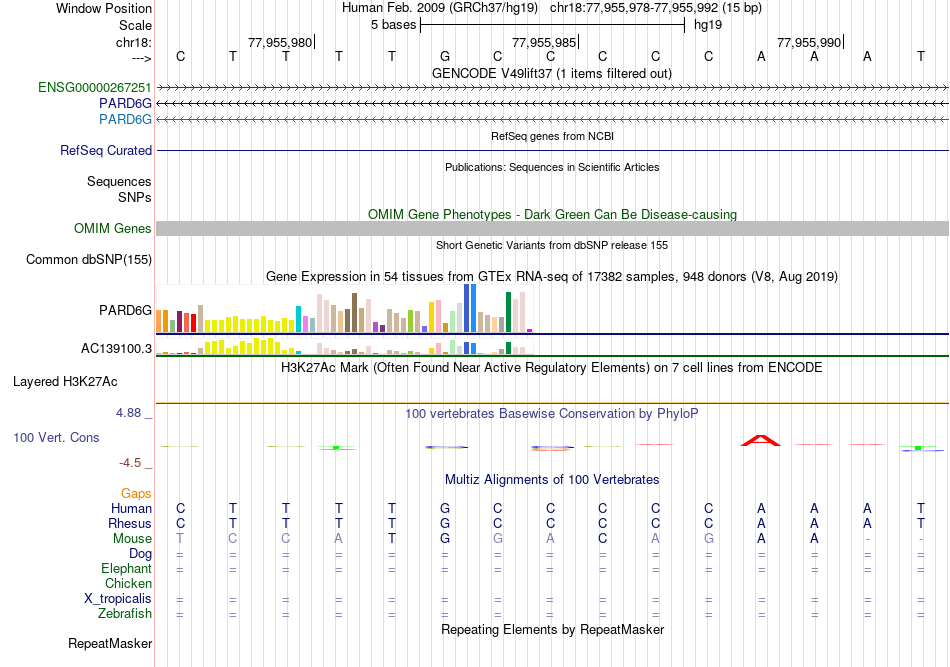The image size is (950, 667).
Task: Select the Zebrafish species row label
Action: point(125,614)
